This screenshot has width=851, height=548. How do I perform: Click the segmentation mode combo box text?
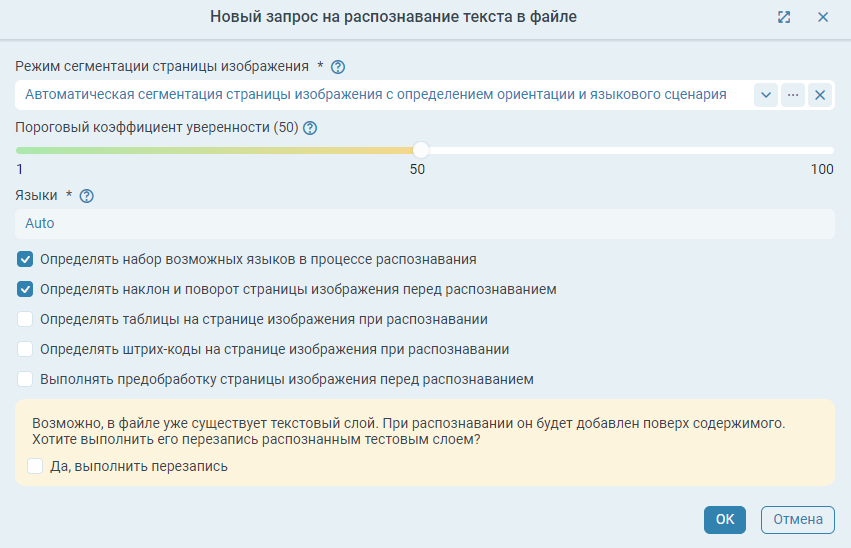pyautogui.click(x=375, y=95)
